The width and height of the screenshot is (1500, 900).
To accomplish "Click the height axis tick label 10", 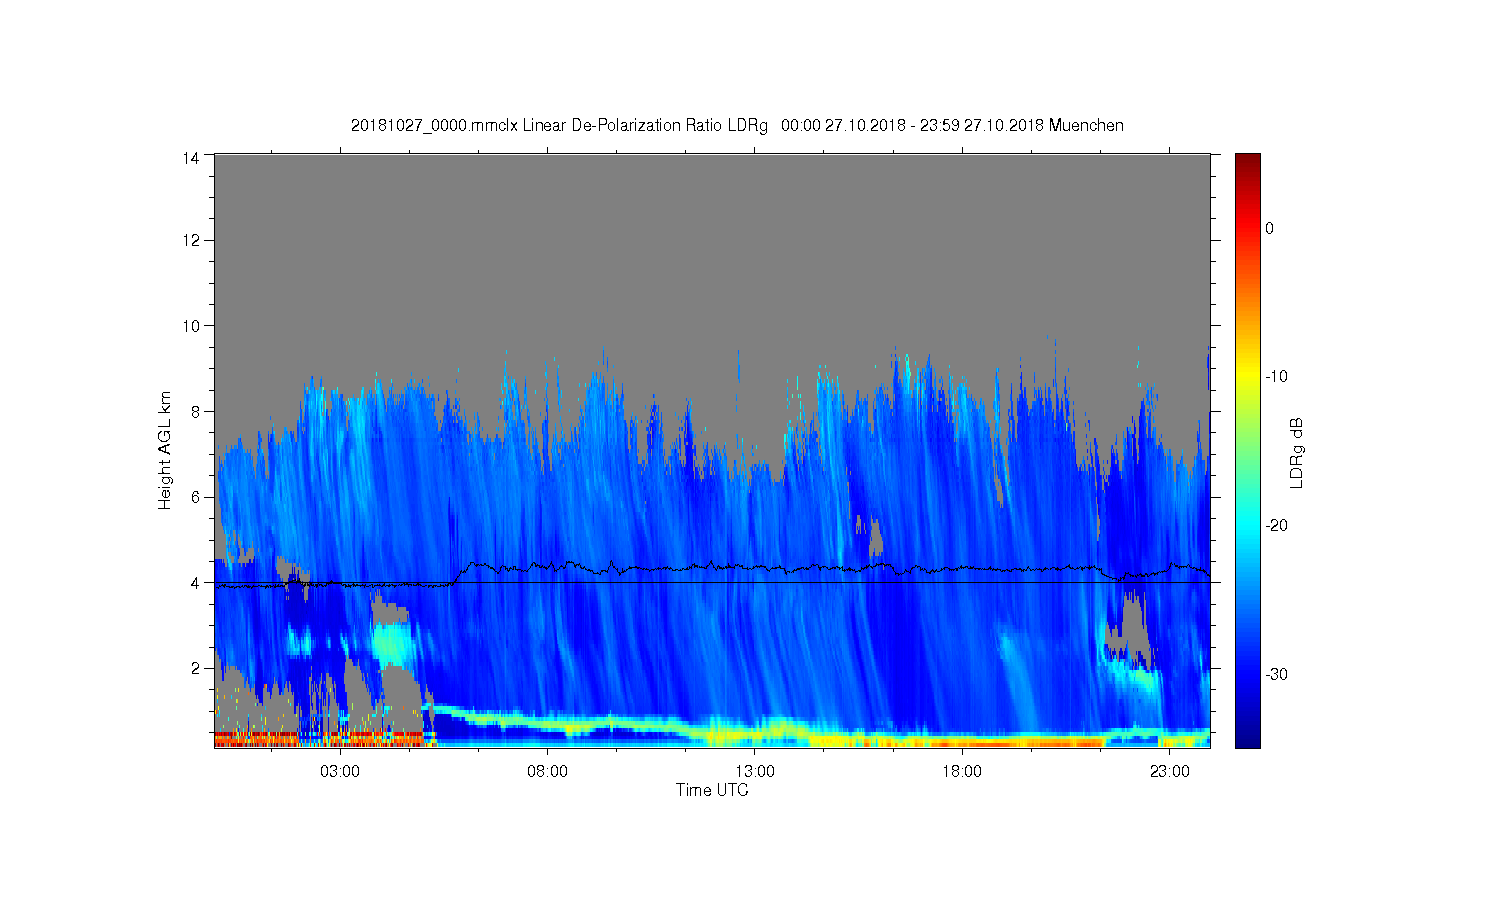I will point(191,325).
